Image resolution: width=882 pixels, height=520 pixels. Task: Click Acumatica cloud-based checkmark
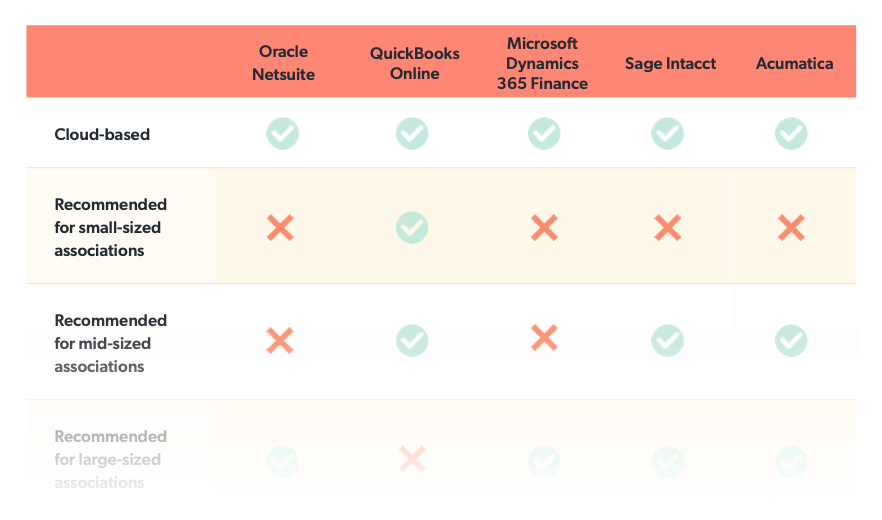(791, 133)
